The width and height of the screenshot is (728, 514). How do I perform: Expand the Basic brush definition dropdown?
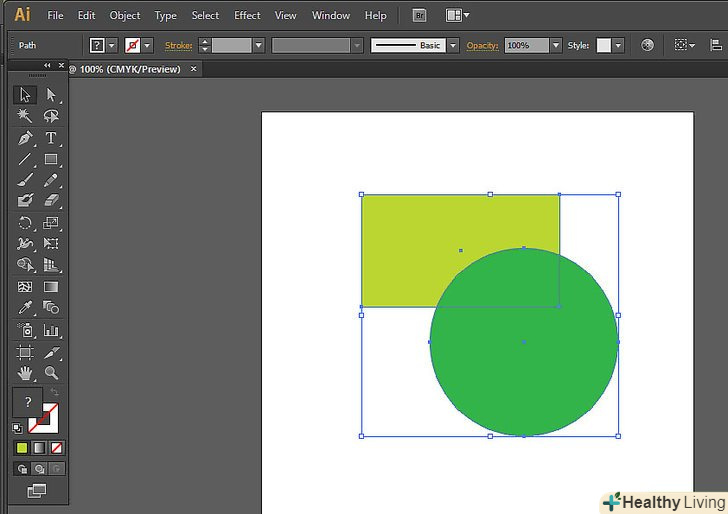(453, 46)
